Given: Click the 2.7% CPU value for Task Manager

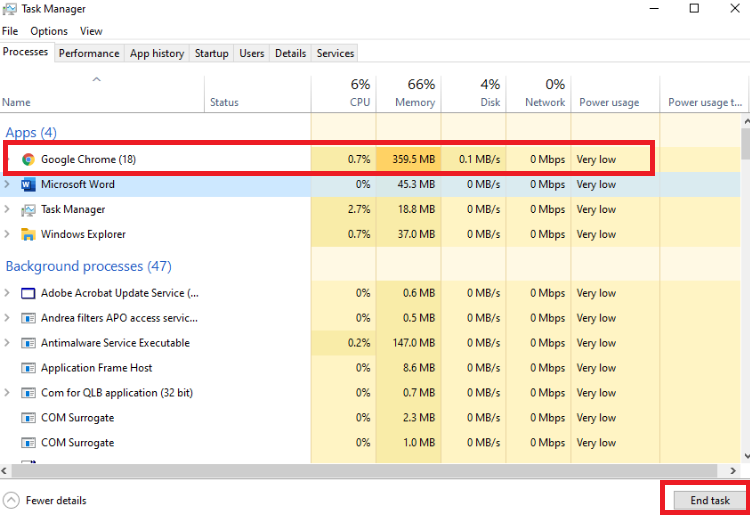Looking at the screenshot, I should pyautogui.click(x=359, y=209).
